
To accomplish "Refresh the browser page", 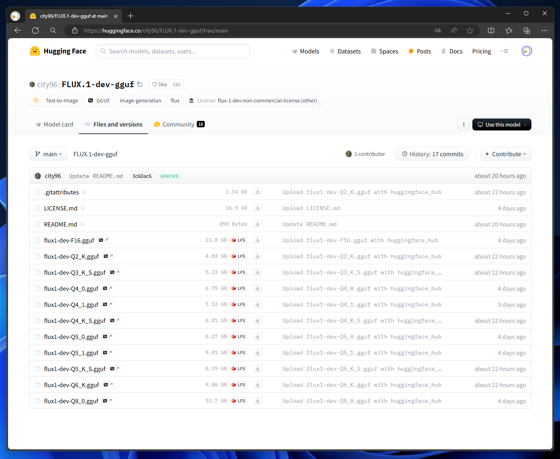I will point(35,31).
